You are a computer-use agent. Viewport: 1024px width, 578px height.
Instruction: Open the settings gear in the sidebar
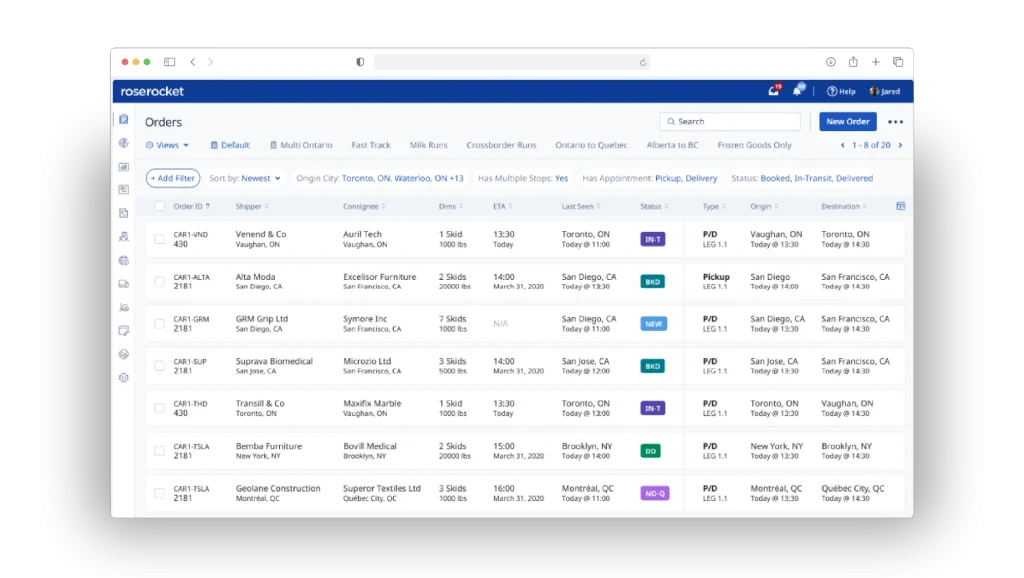[123, 377]
